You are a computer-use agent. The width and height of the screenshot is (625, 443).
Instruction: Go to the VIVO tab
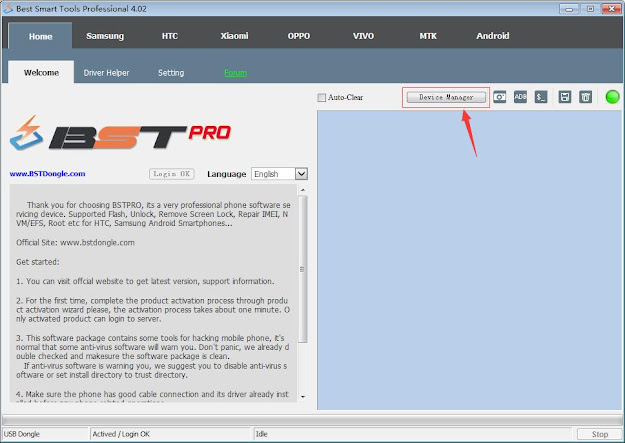coord(364,36)
